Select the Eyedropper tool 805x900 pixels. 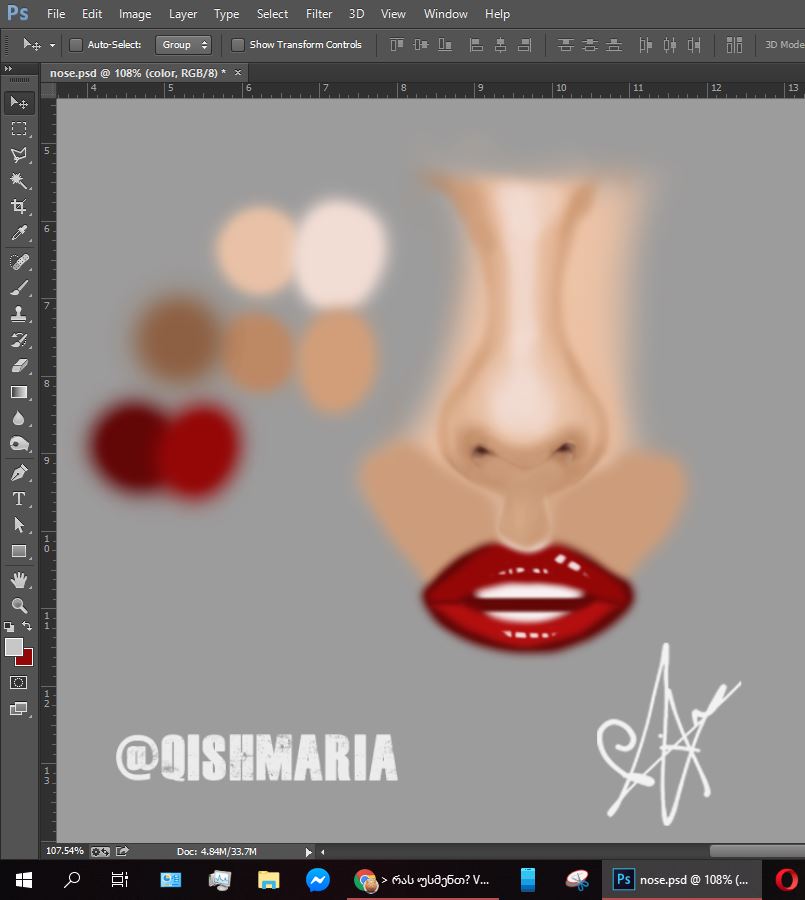click(18, 234)
